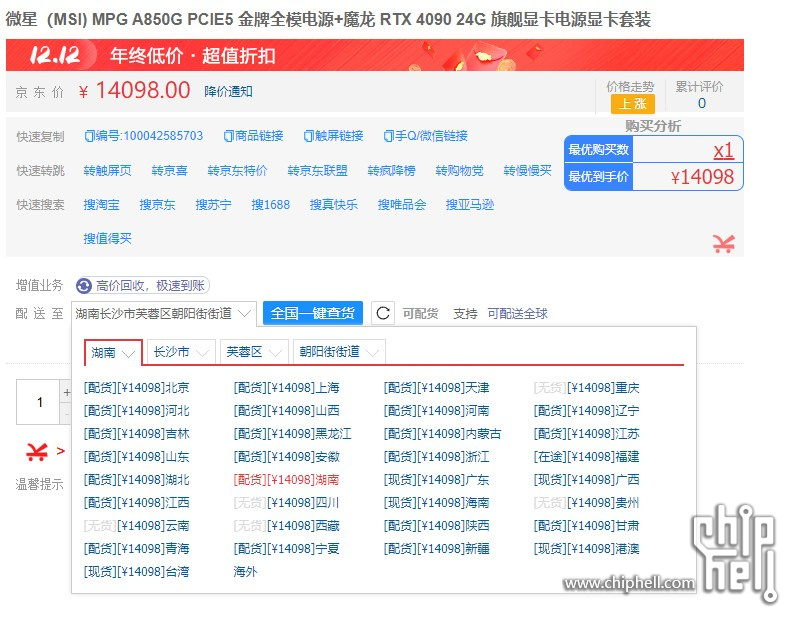
Task: Open the 湖南 province tab
Action: coord(113,352)
